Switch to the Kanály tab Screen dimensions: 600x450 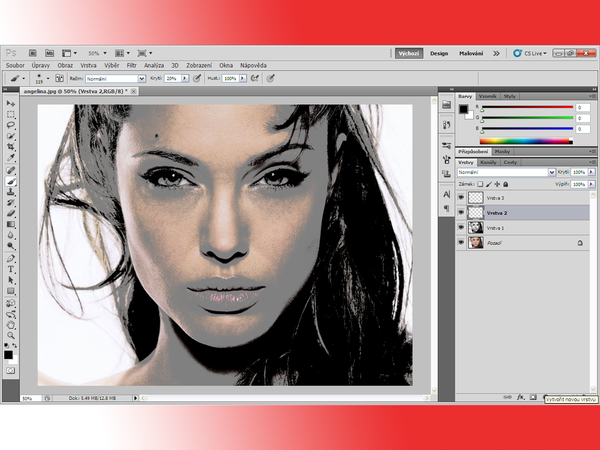(489, 161)
